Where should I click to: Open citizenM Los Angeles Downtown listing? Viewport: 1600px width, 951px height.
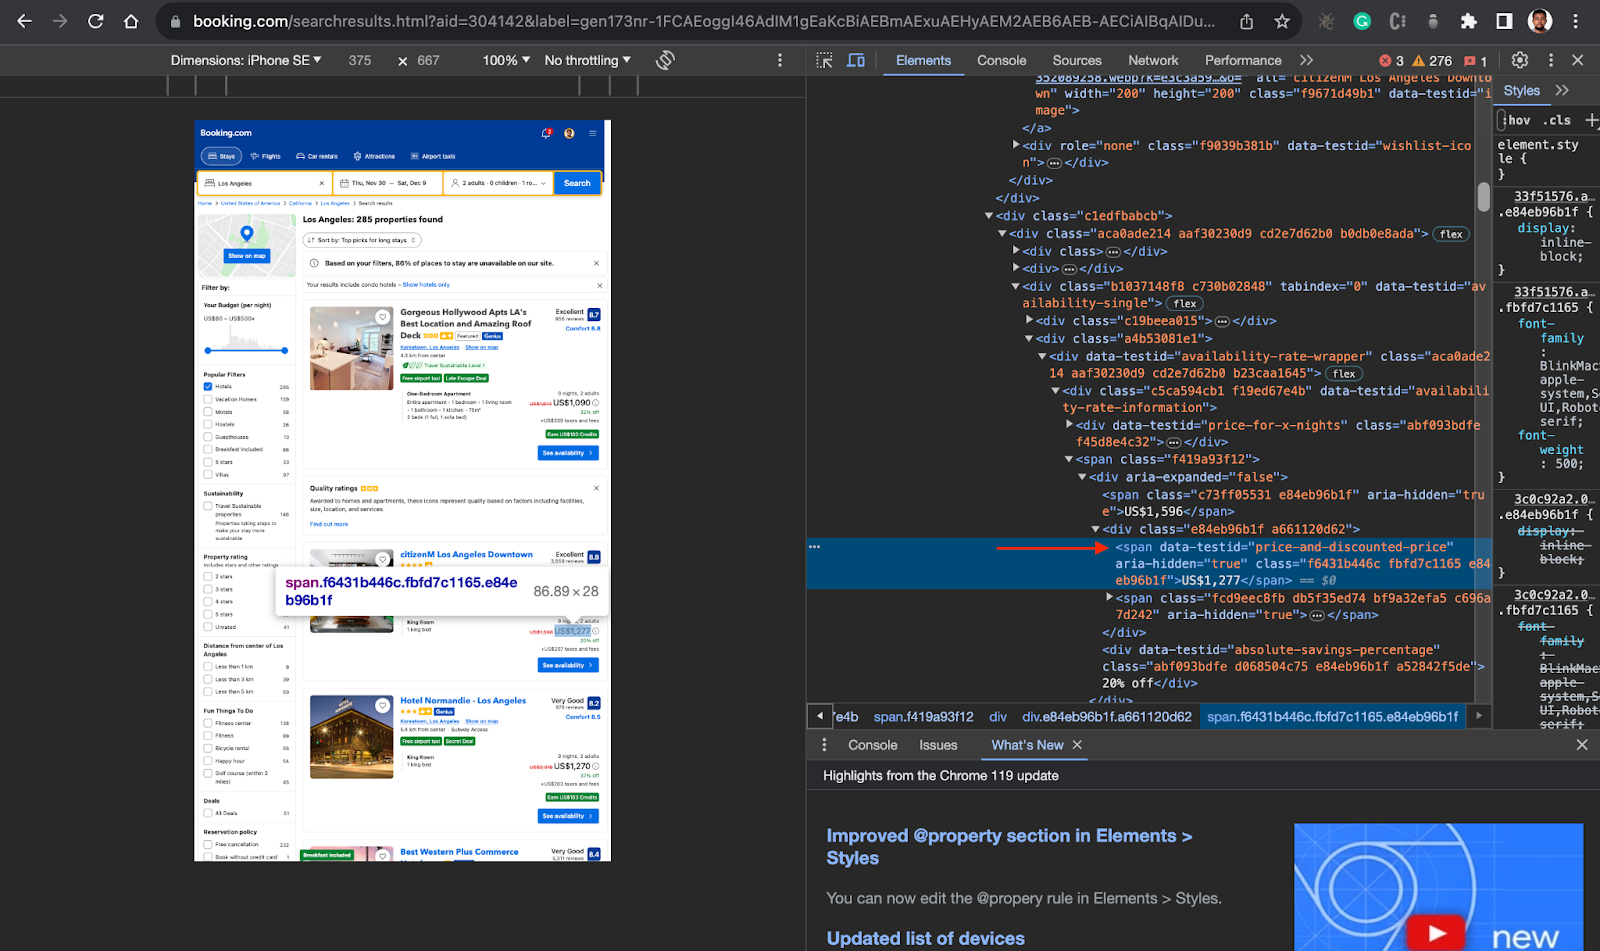(466, 554)
